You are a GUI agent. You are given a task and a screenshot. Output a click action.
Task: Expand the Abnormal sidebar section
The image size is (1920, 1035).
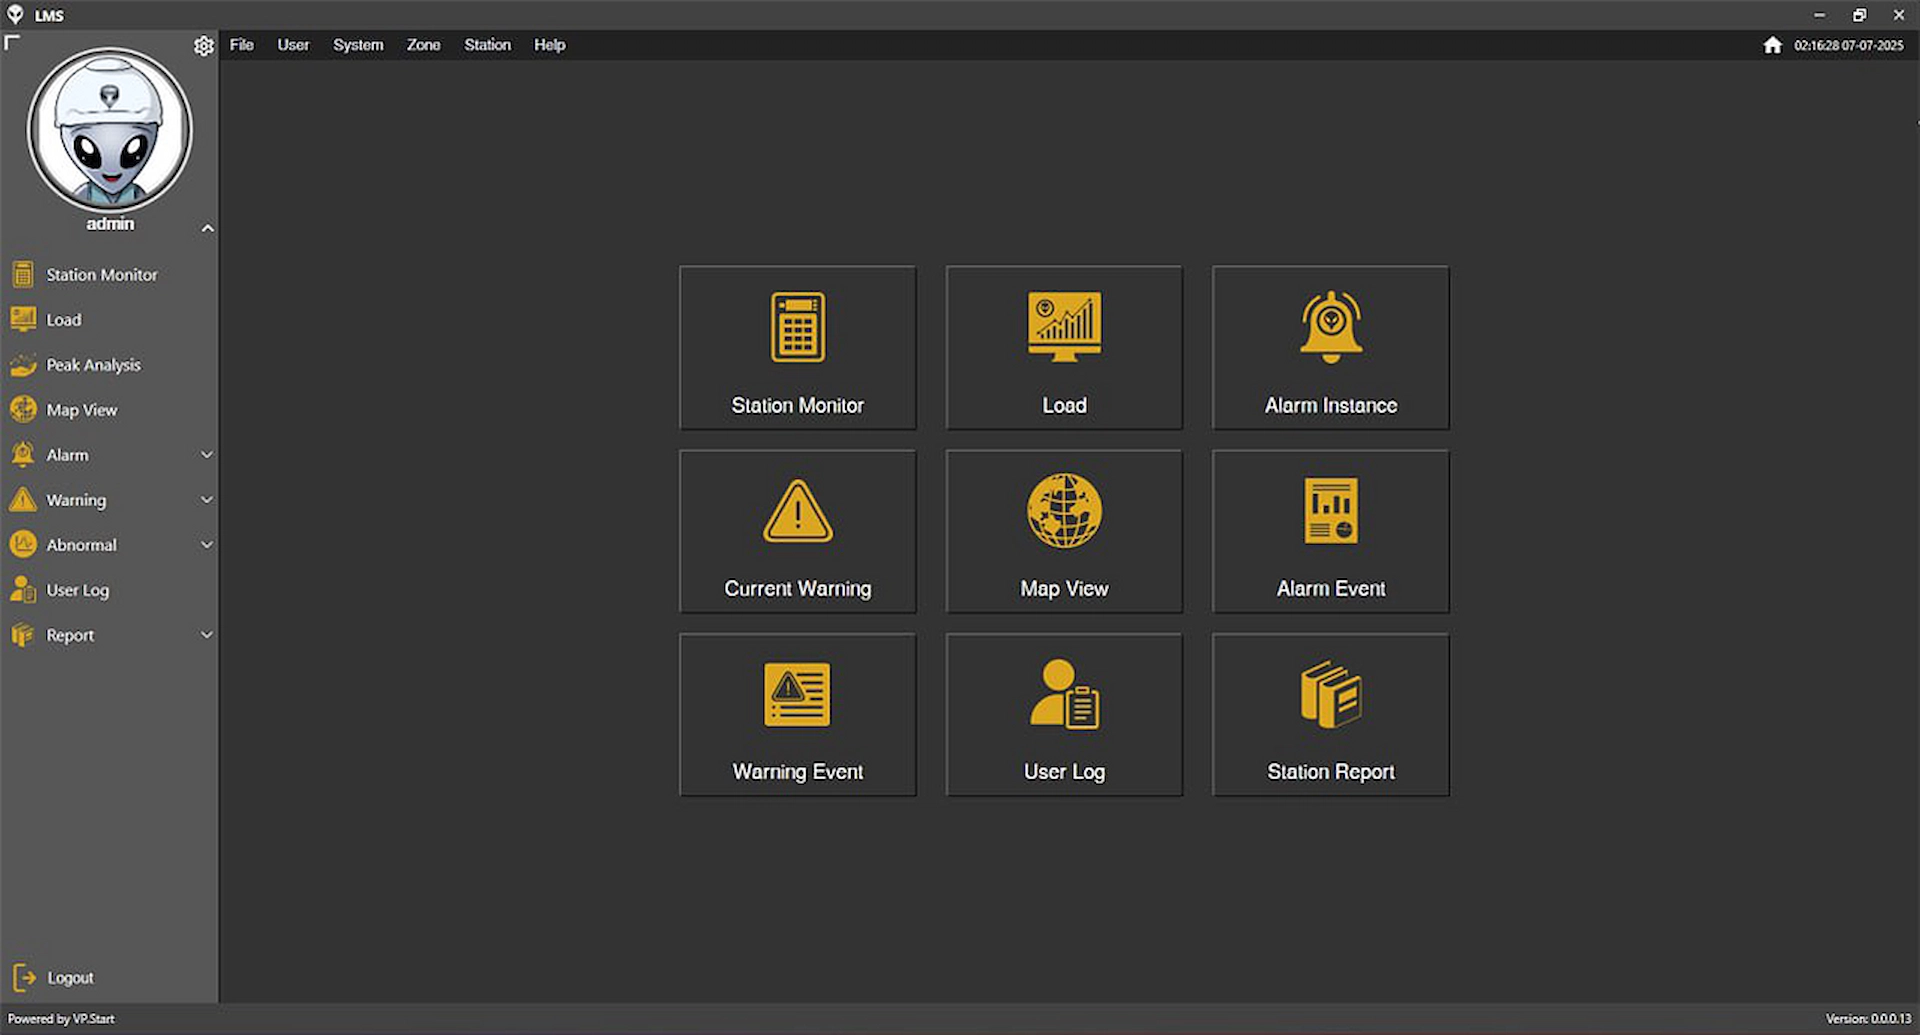[x=207, y=545]
